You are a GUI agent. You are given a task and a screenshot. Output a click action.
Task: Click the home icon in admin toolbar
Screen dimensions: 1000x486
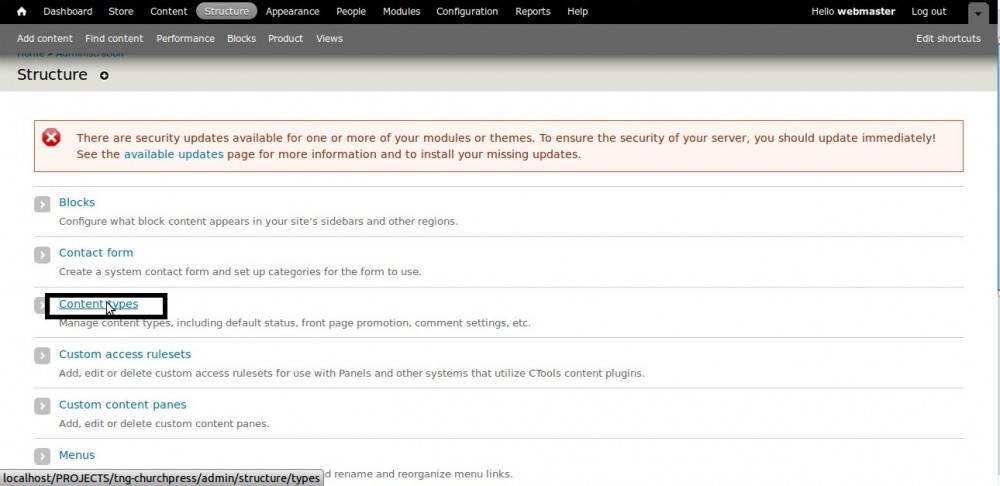(21, 12)
